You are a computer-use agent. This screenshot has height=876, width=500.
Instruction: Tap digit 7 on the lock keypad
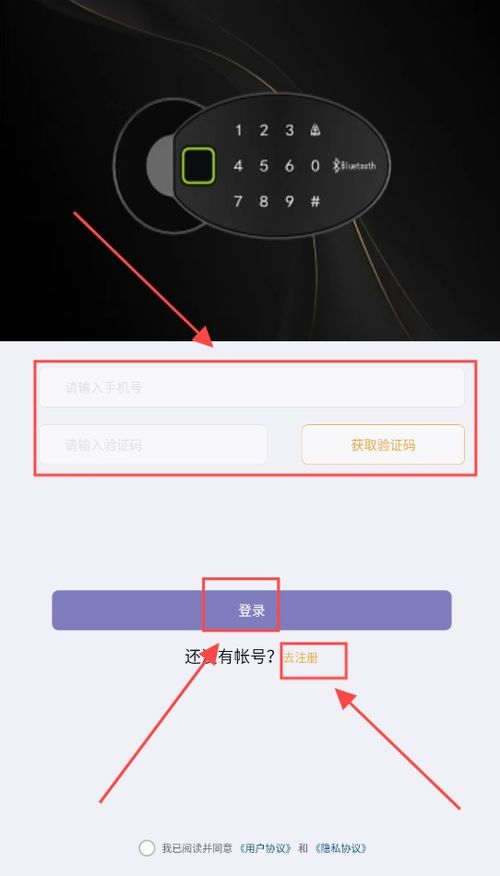(x=239, y=201)
